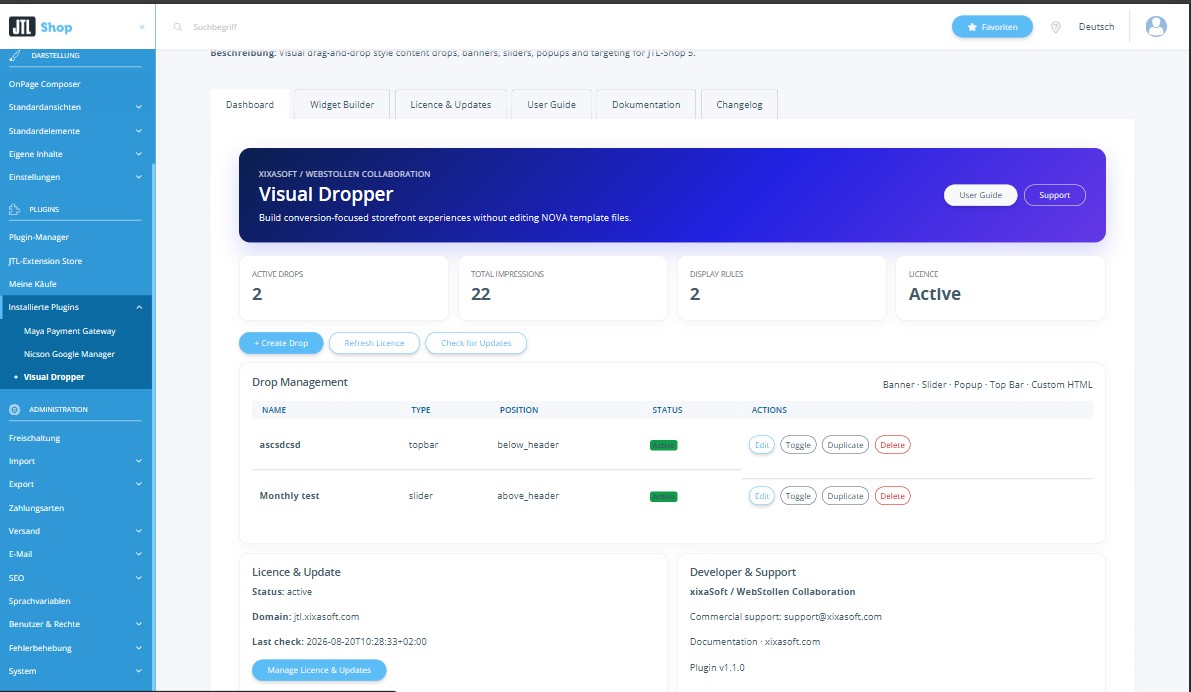Image resolution: width=1191 pixels, height=692 pixels.
Task: Expand Import menu
Action: point(75,461)
